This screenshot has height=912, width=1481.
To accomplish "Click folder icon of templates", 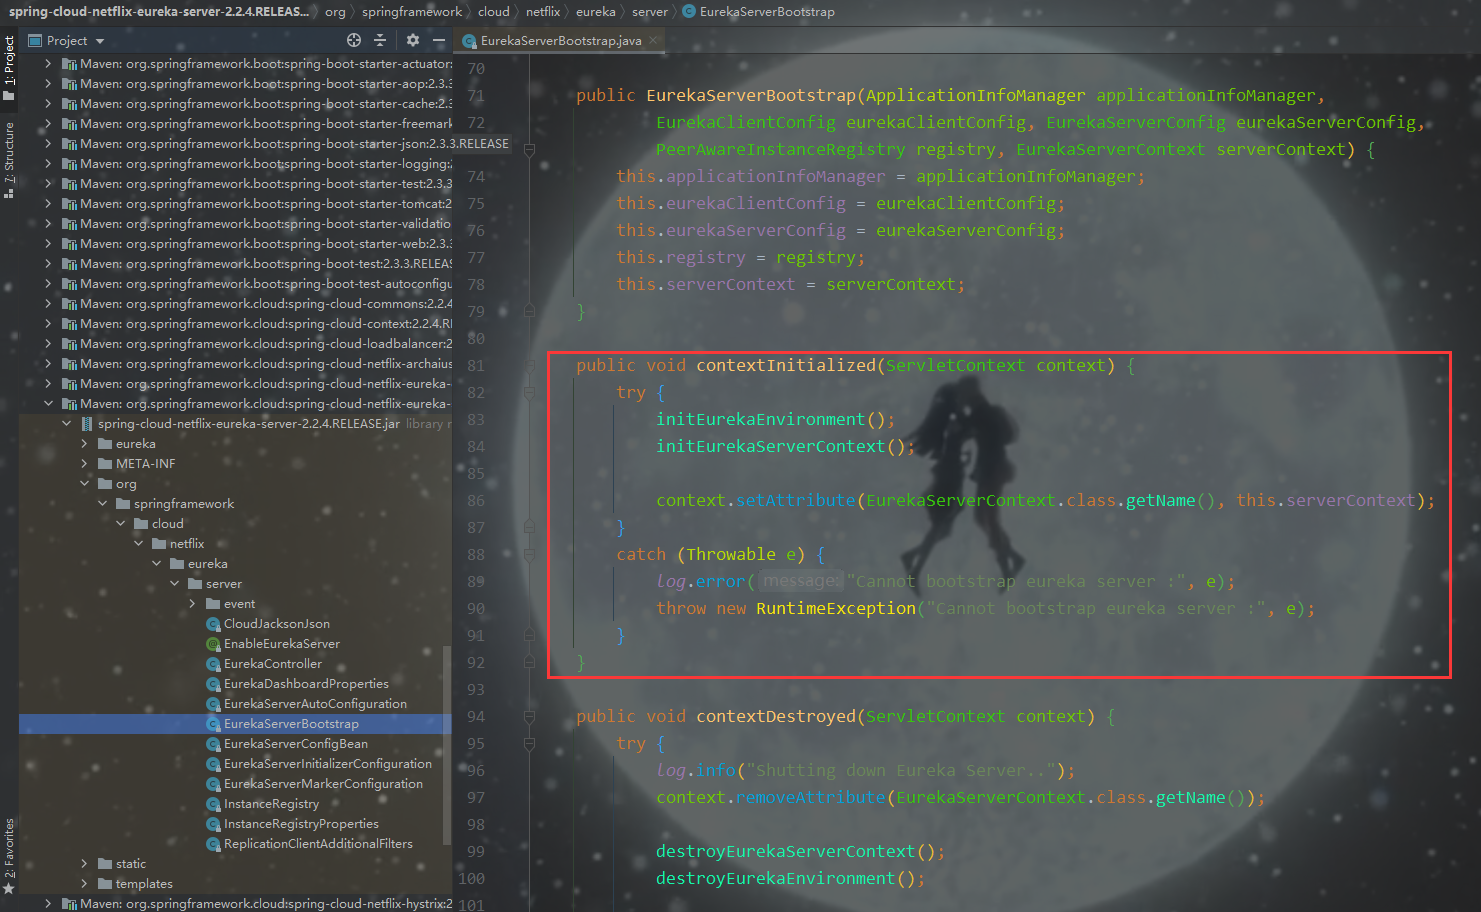I will tap(105, 884).
